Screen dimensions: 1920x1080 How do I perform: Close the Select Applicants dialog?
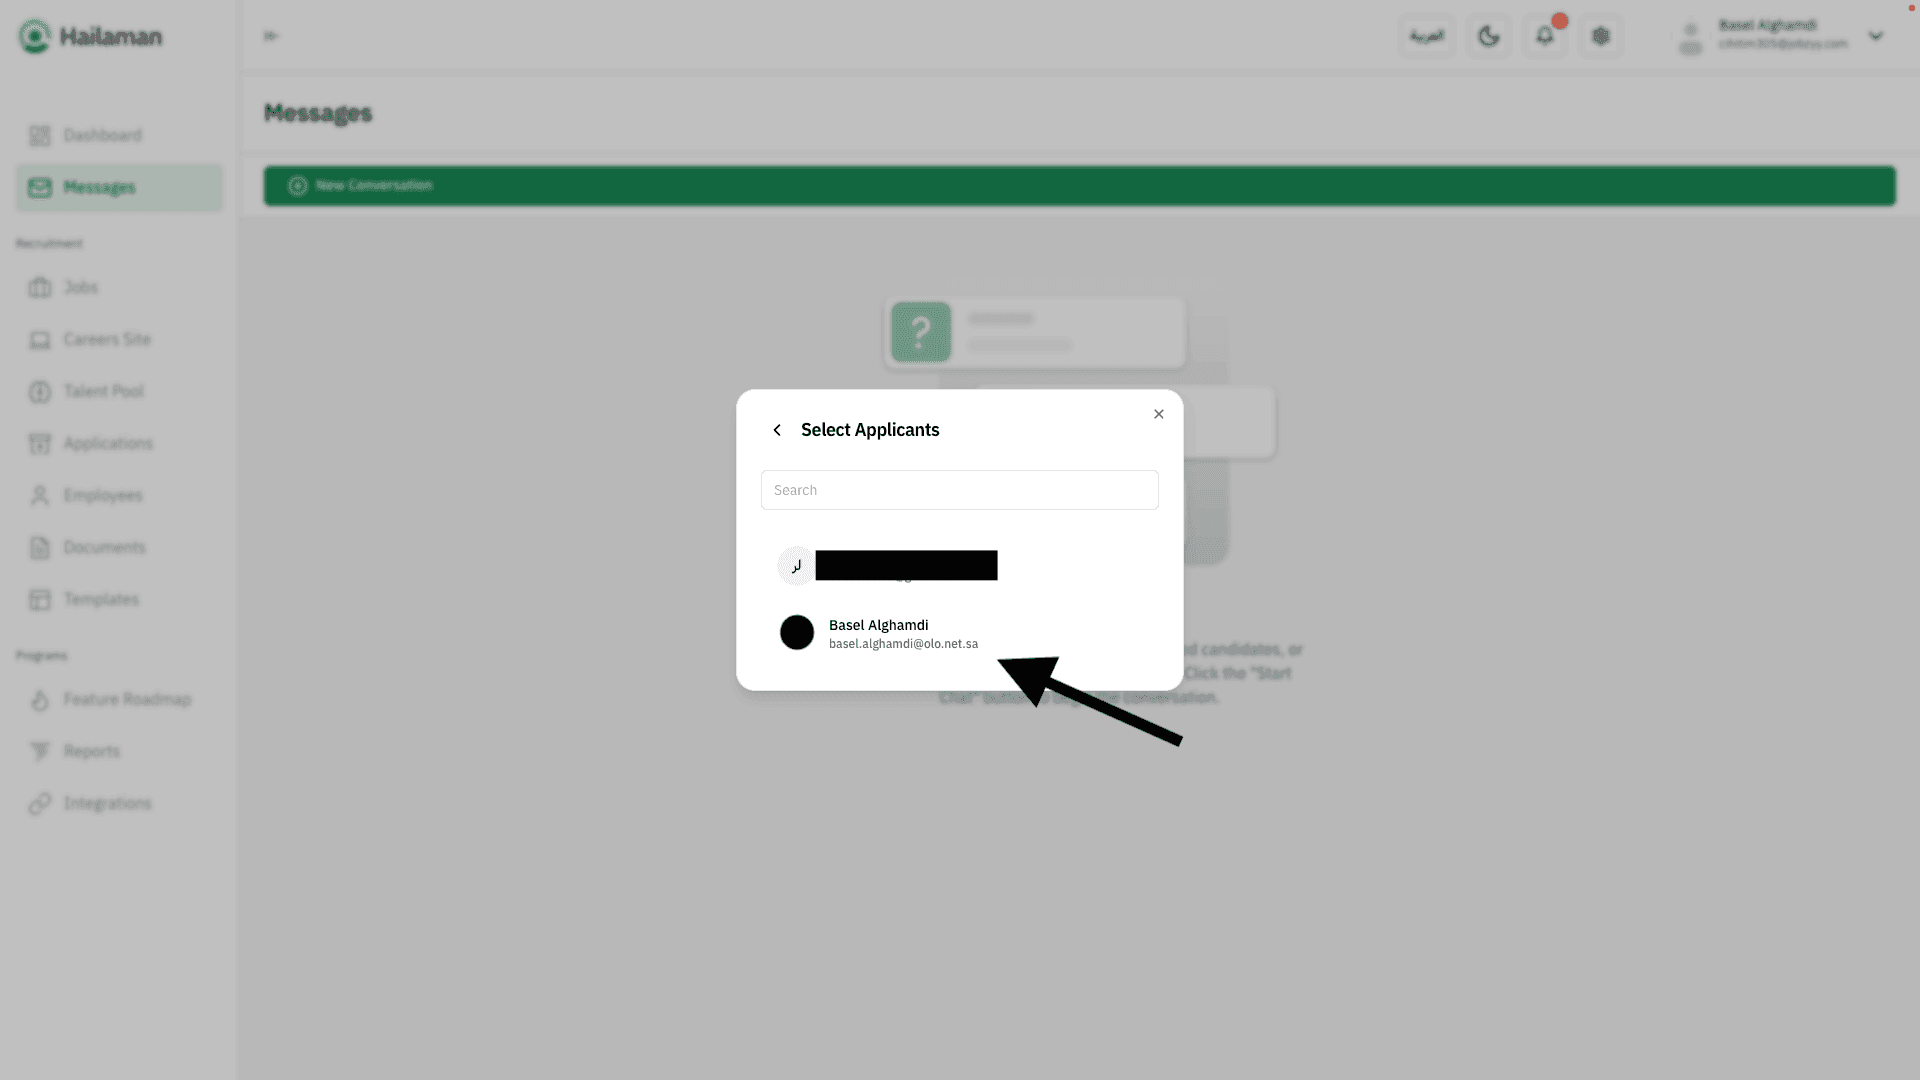click(1158, 414)
